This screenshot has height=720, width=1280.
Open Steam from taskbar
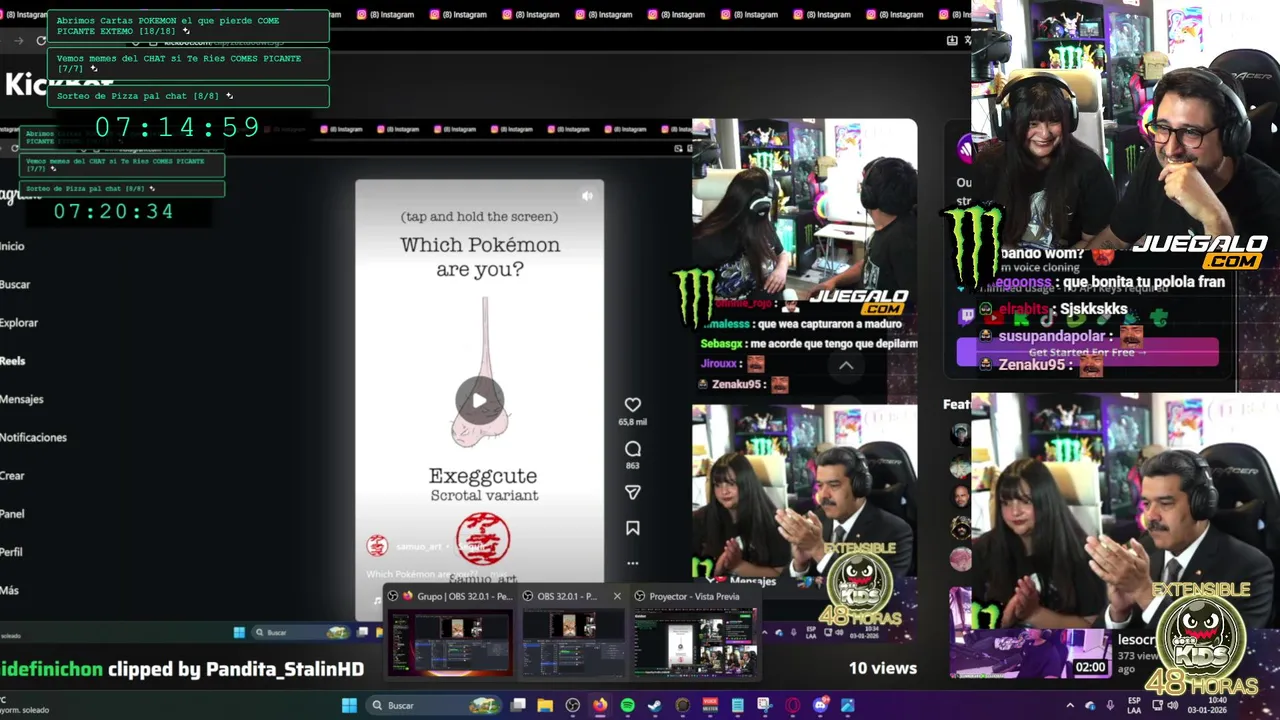point(654,705)
